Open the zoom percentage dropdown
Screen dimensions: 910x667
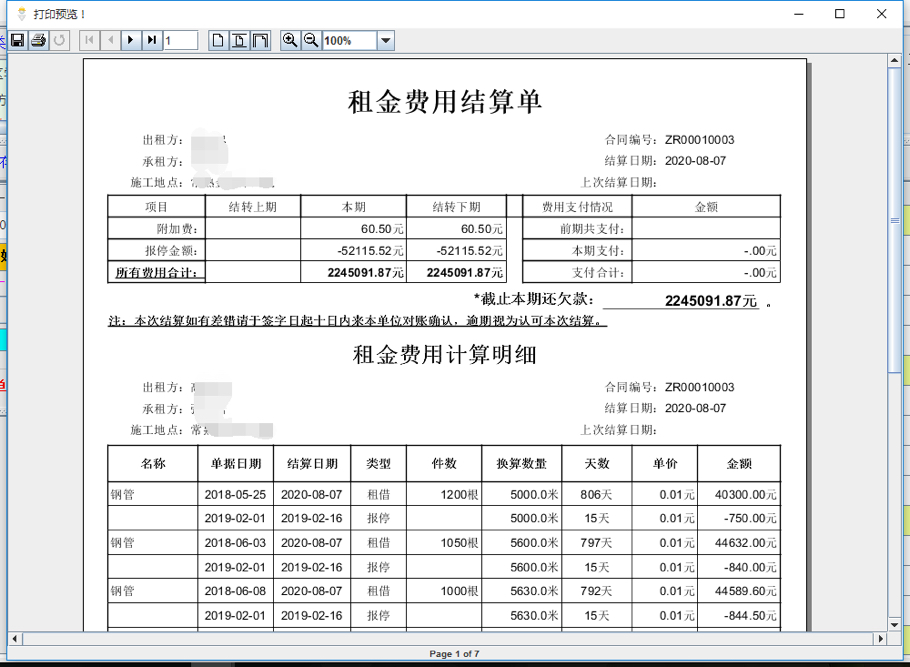(387, 40)
